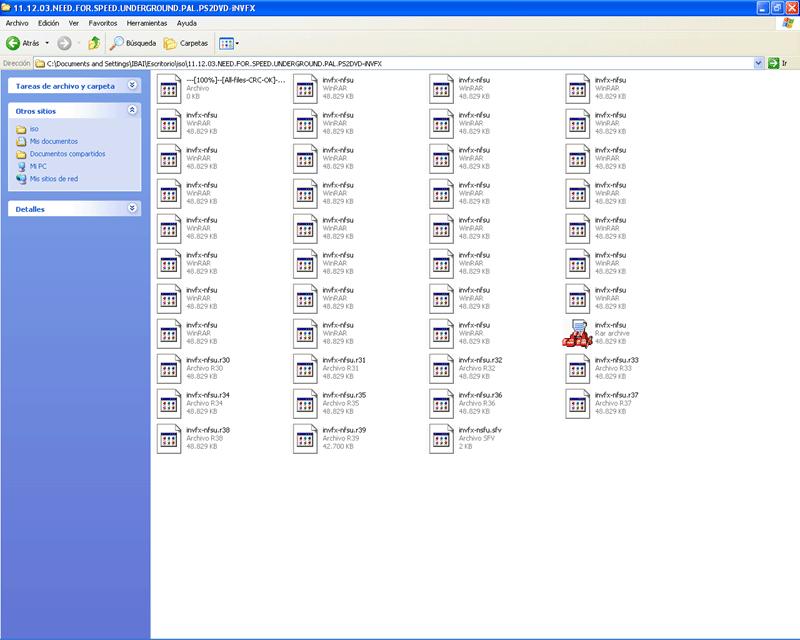The image size is (800, 640).
Task: Open the Archivo menu
Action: pos(17,23)
